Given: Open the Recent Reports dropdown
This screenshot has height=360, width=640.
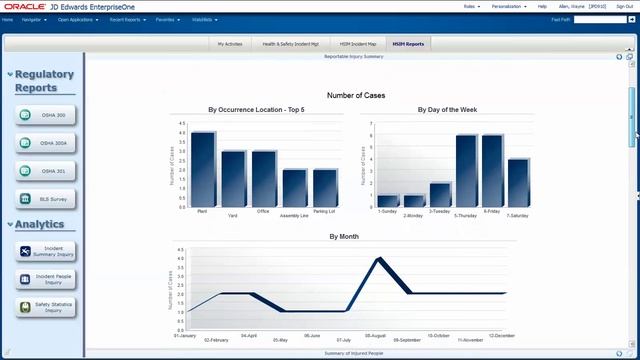Looking at the screenshot, I should click(x=128, y=20).
